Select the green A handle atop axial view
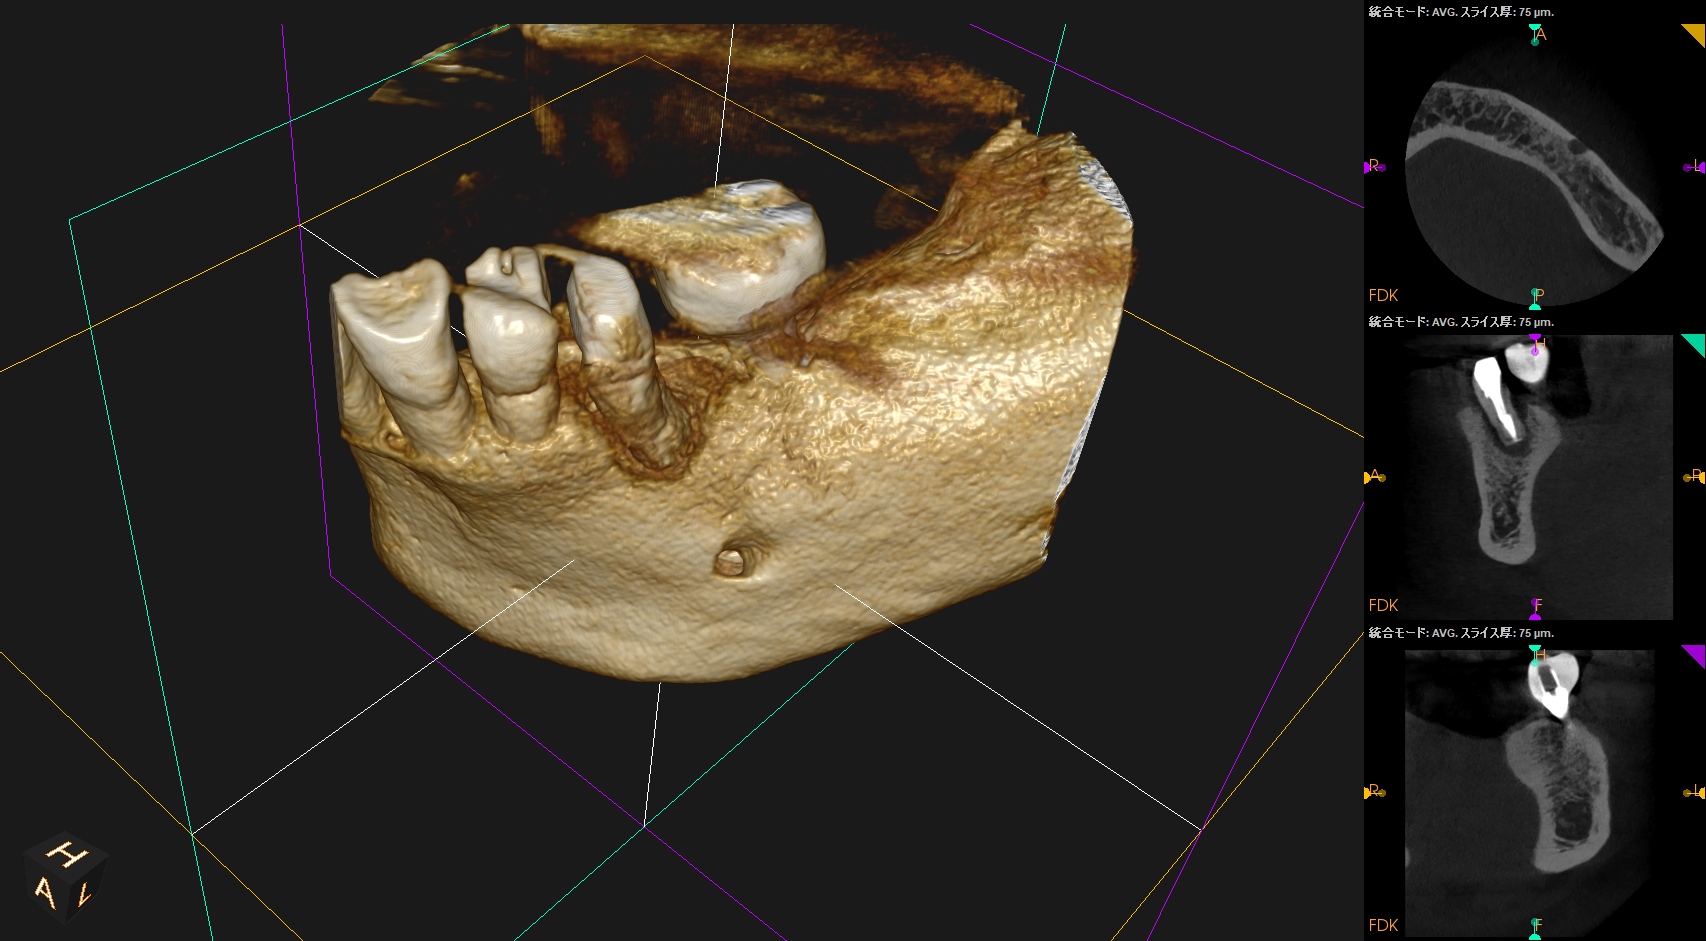 (1535, 33)
